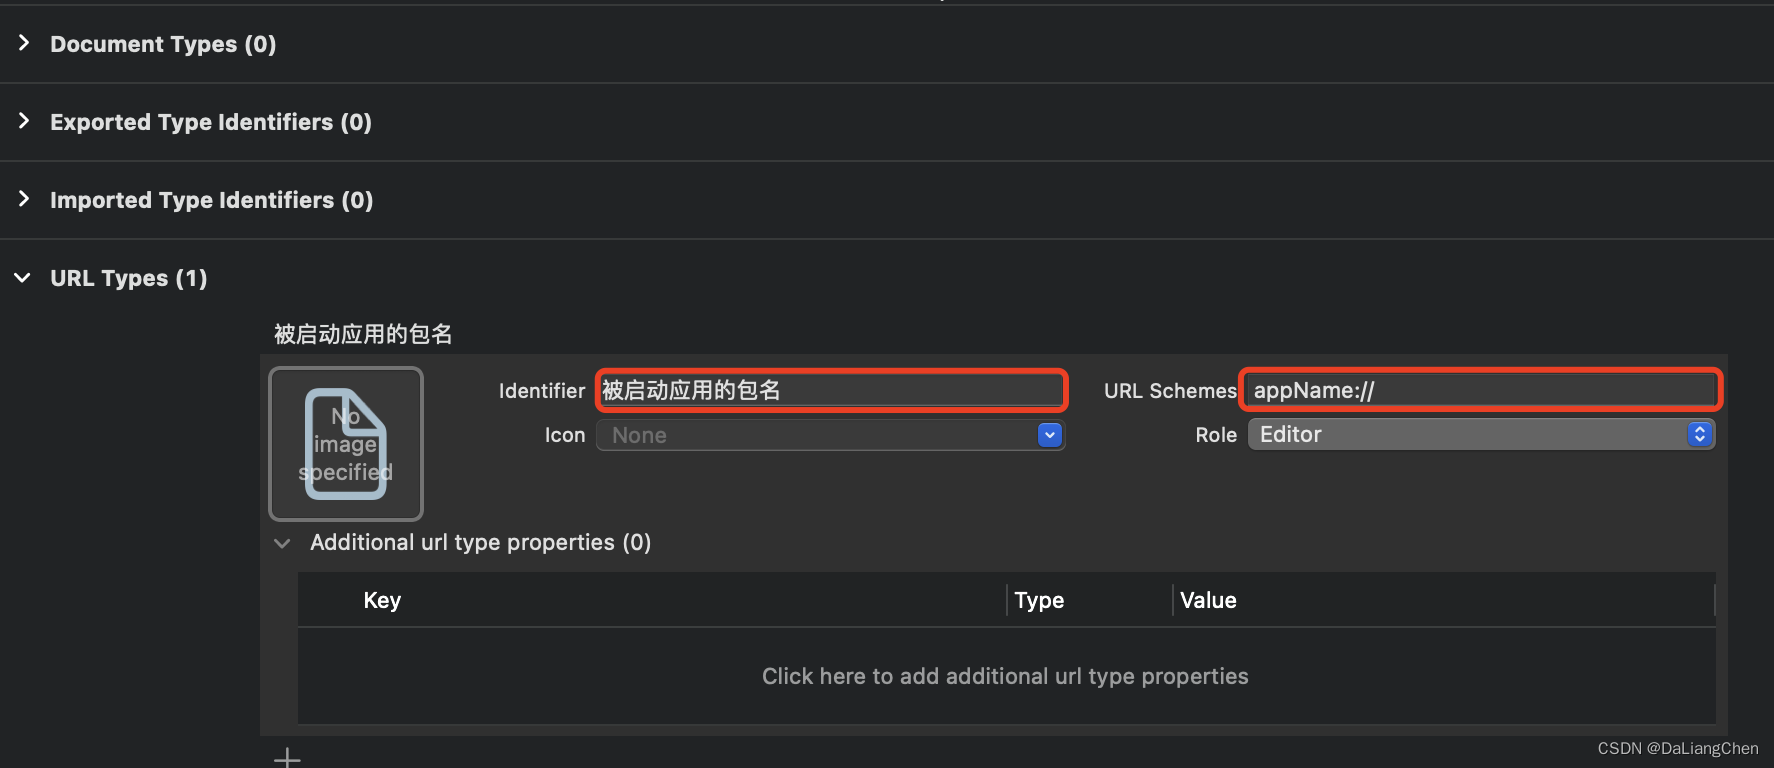Expand the Imported Type Identifiers section
This screenshot has width=1774, height=768.
(23, 200)
